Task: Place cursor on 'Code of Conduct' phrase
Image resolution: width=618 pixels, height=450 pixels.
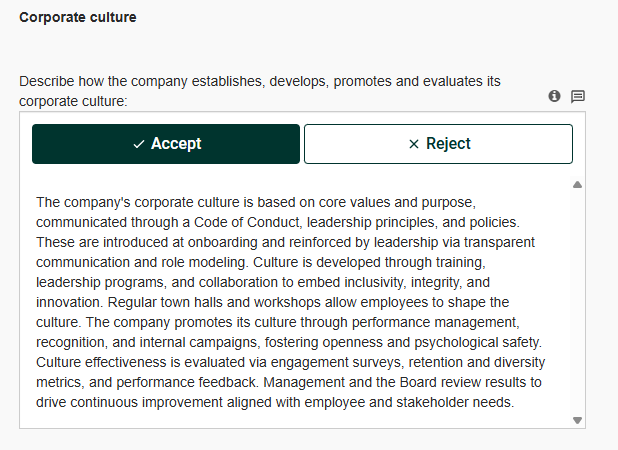Action: click(247, 222)
